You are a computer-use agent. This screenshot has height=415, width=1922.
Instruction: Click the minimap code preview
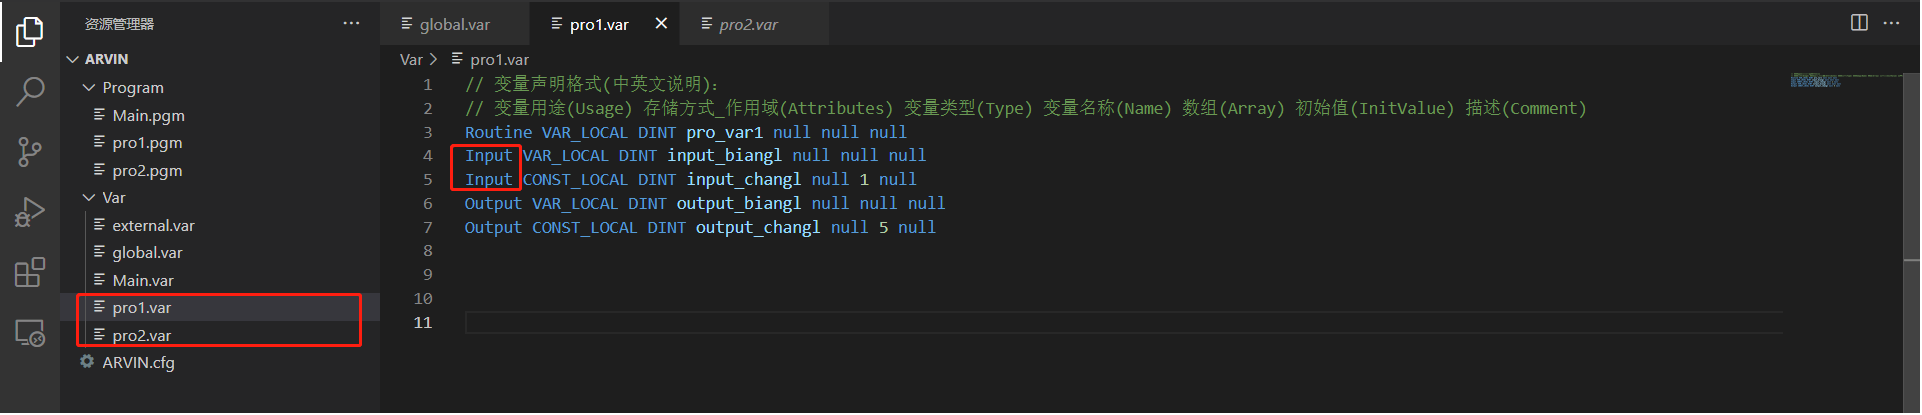point(1815,80)
